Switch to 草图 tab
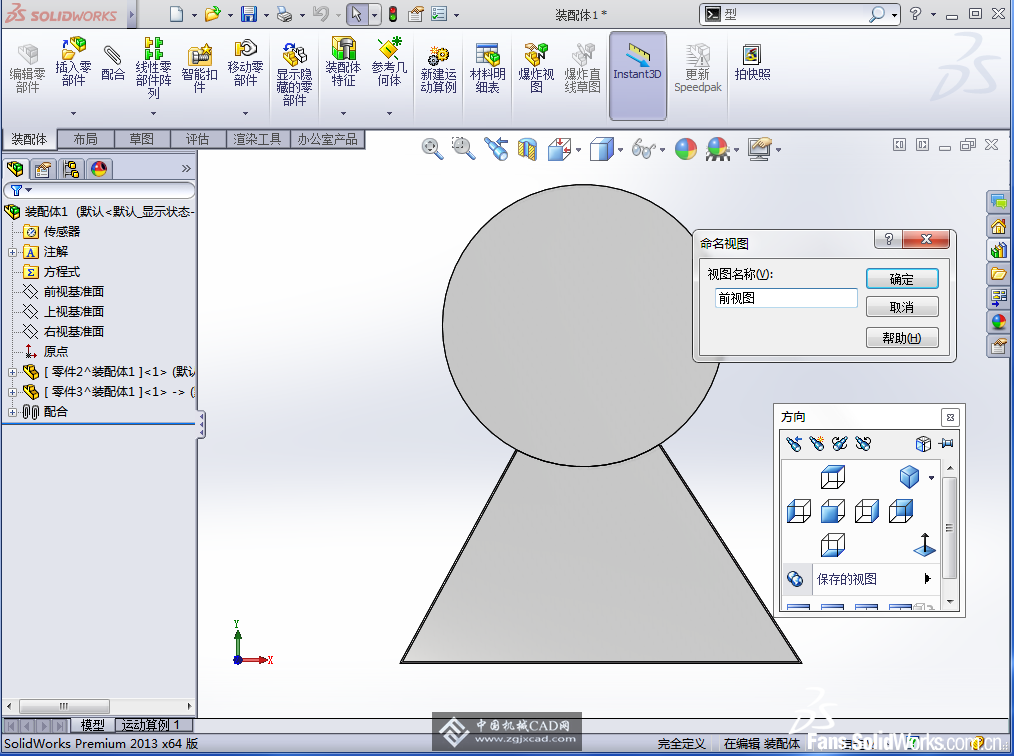1014x756 pixels. pyautogui.click(x=142, y=139)
